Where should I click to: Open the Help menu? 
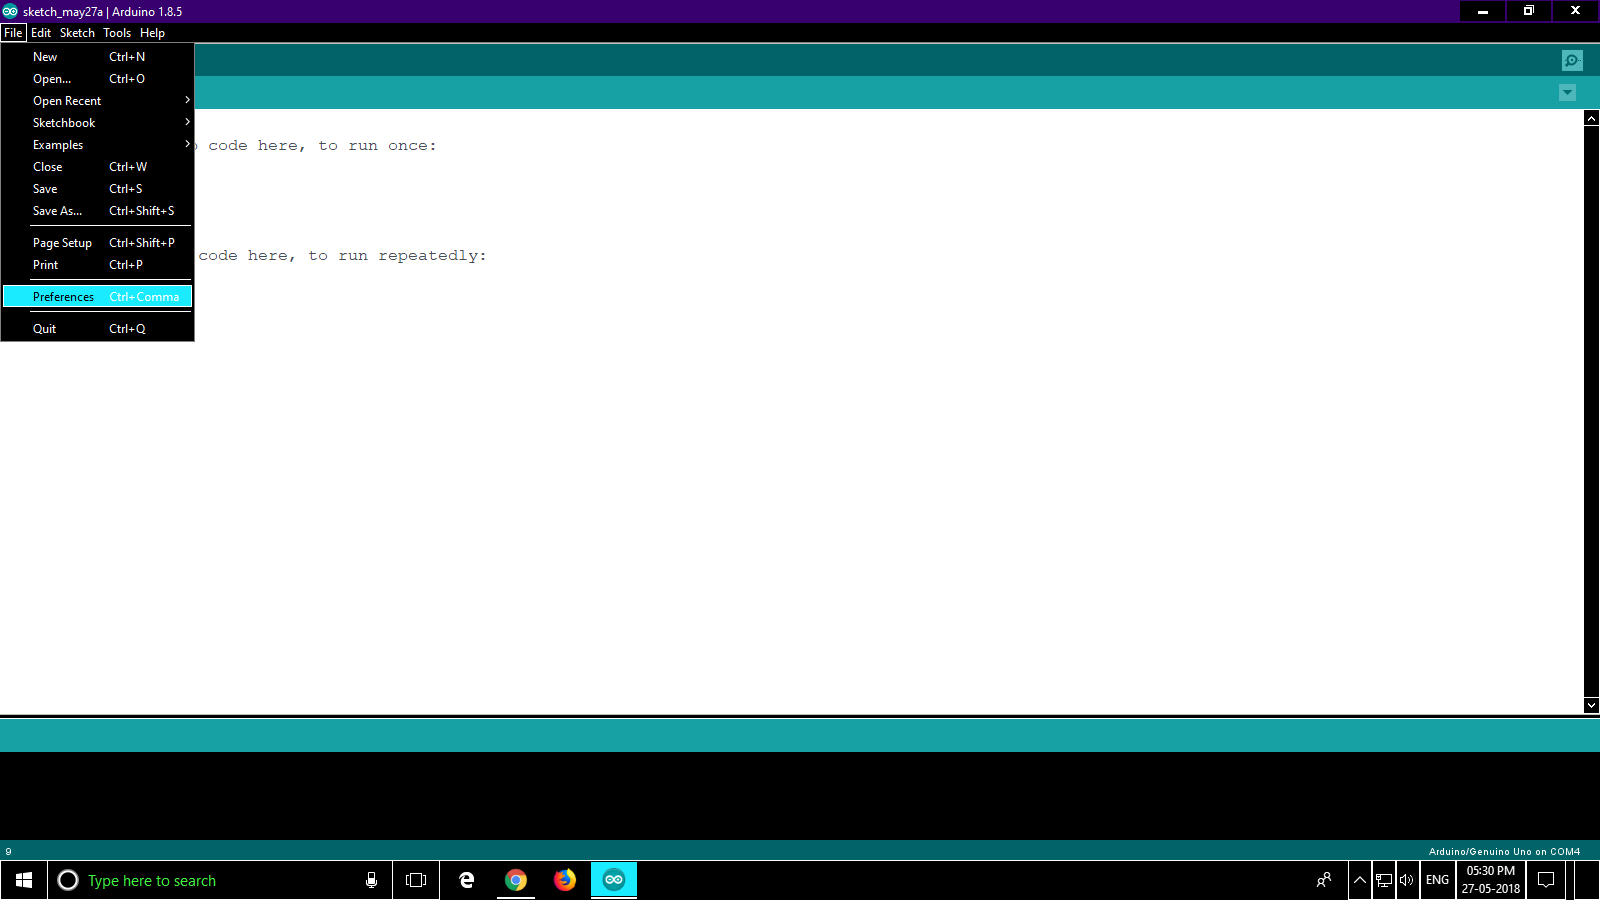(x=152, y=33)
